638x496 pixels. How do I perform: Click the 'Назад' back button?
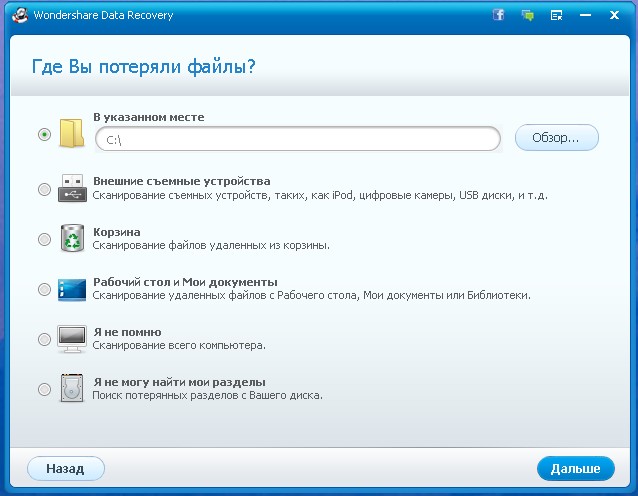(x=66, y=468)
